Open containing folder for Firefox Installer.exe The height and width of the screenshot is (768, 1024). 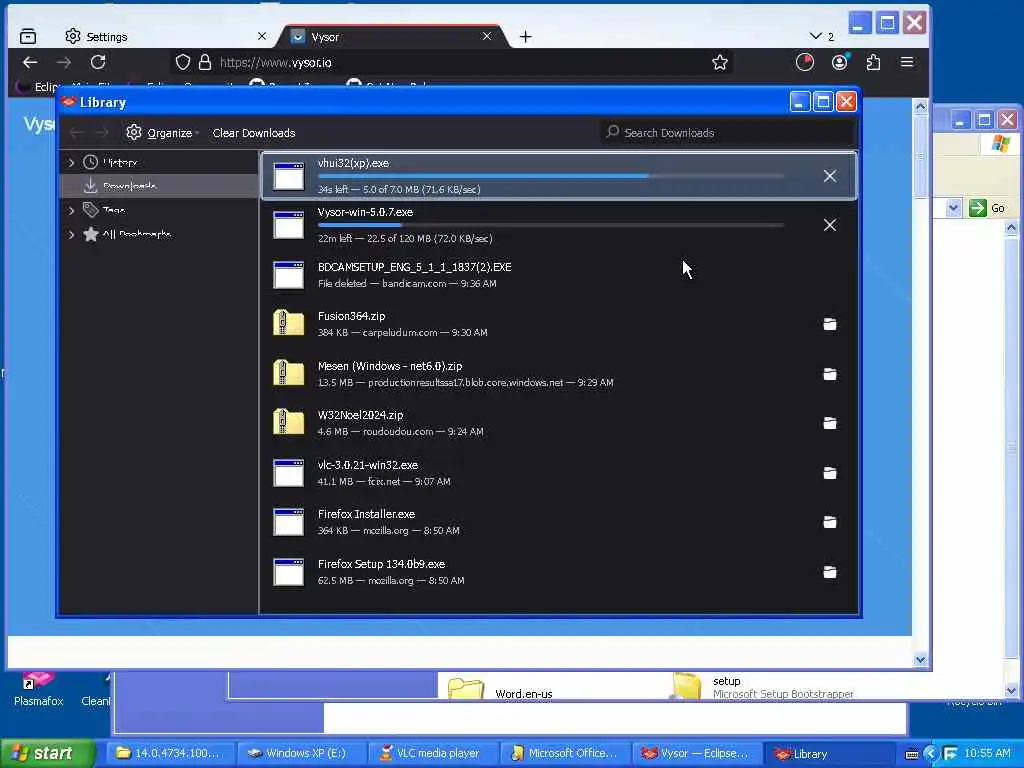(x=829, y=522)
